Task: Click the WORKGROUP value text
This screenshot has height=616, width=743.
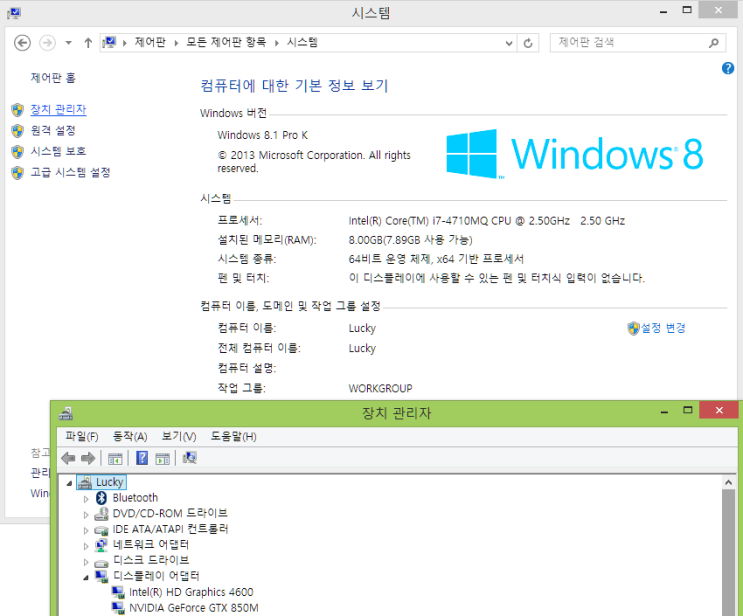Action: [381, 389]
